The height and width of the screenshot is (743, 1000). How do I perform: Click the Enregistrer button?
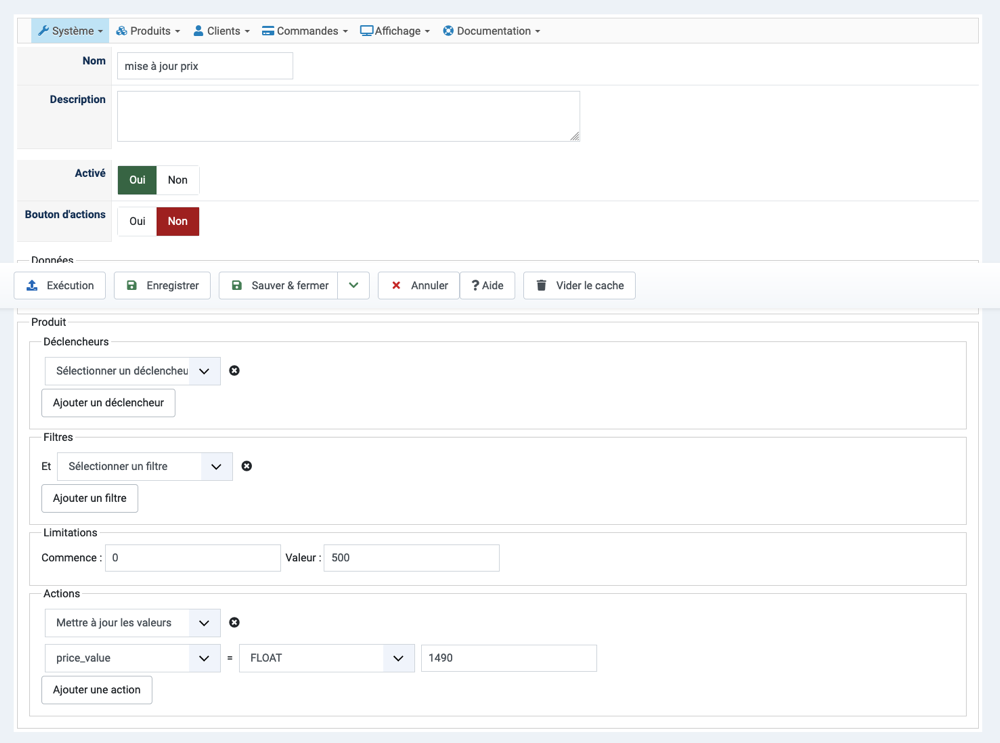click(162, 285)
